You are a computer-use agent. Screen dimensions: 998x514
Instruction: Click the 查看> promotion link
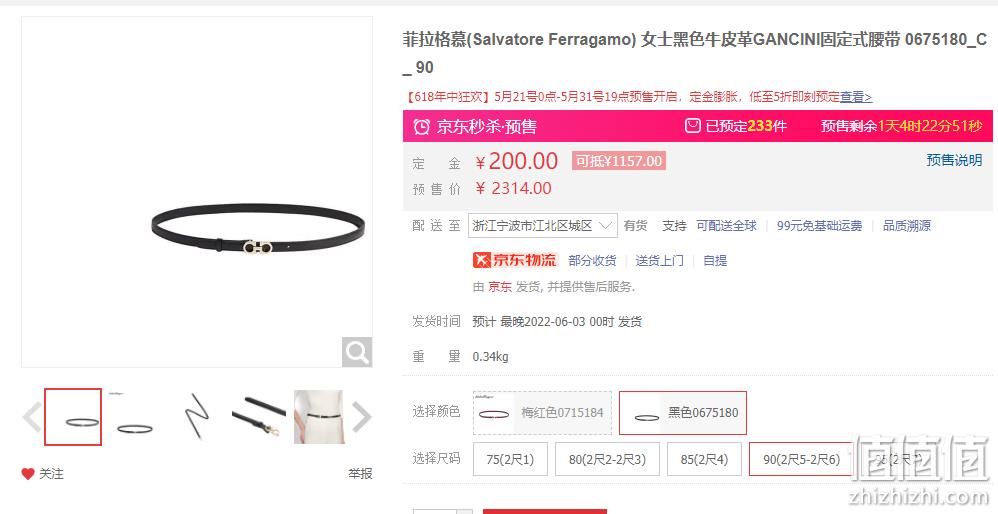856,97
